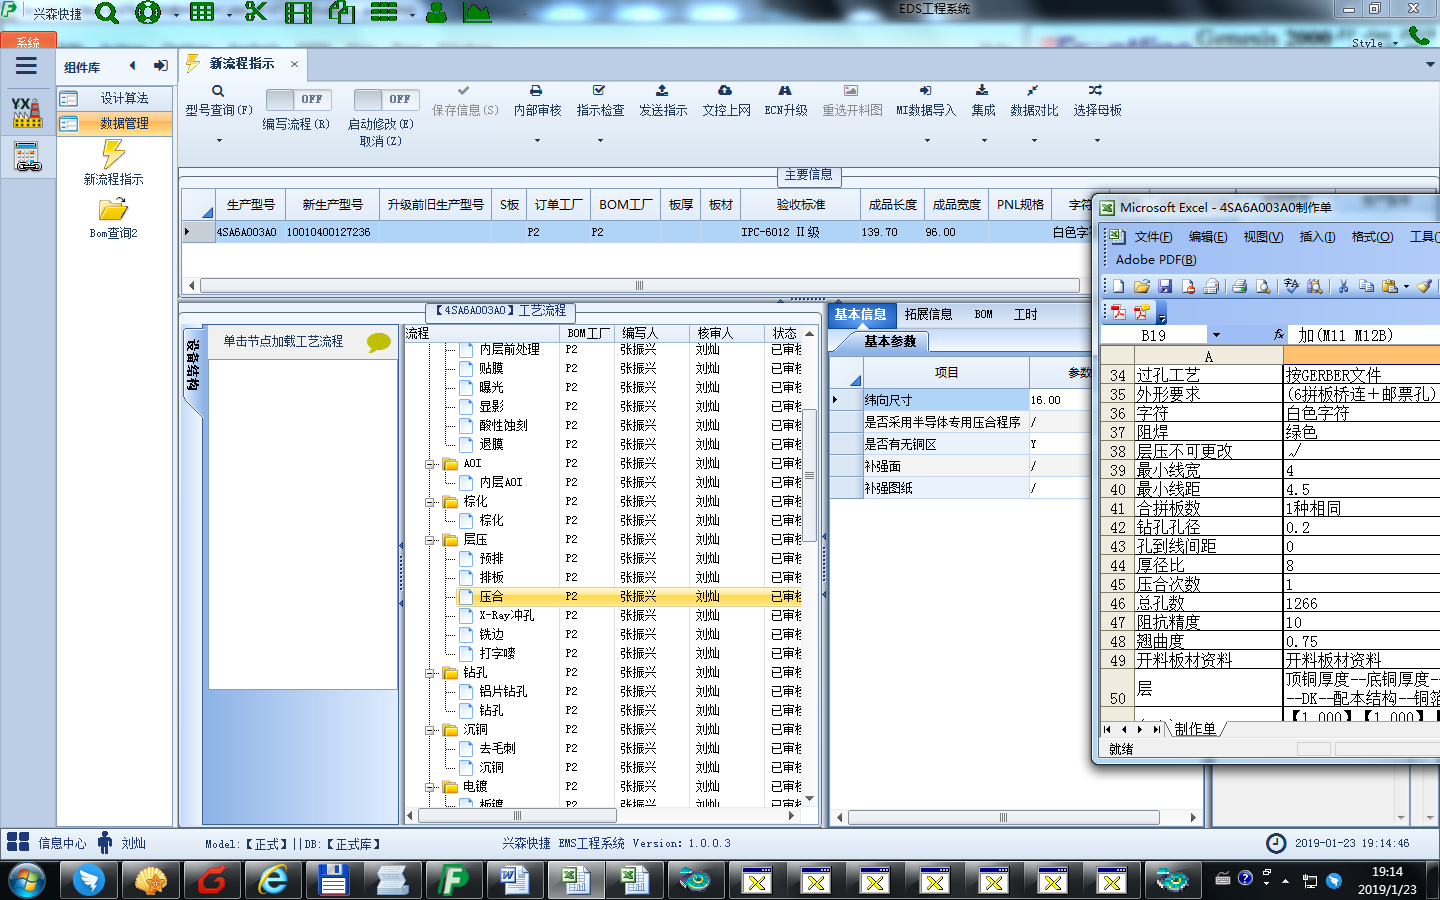
Task: Open the 文件(F) menu in Excel
Action: pyautogui.click(x=1153, y=237)
